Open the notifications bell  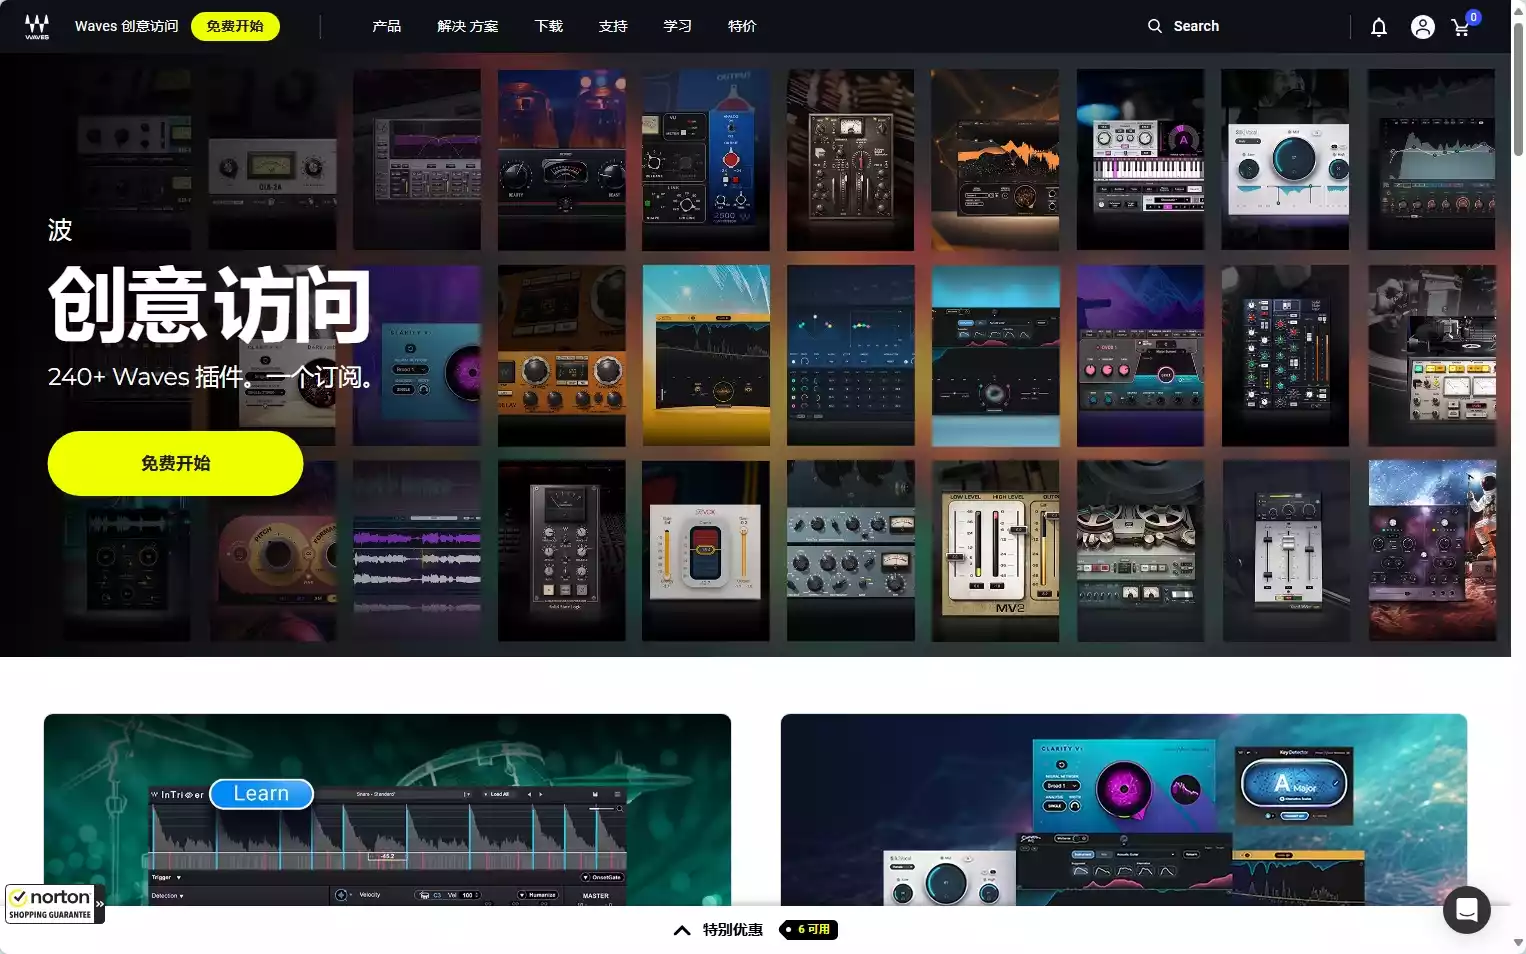1379,27
